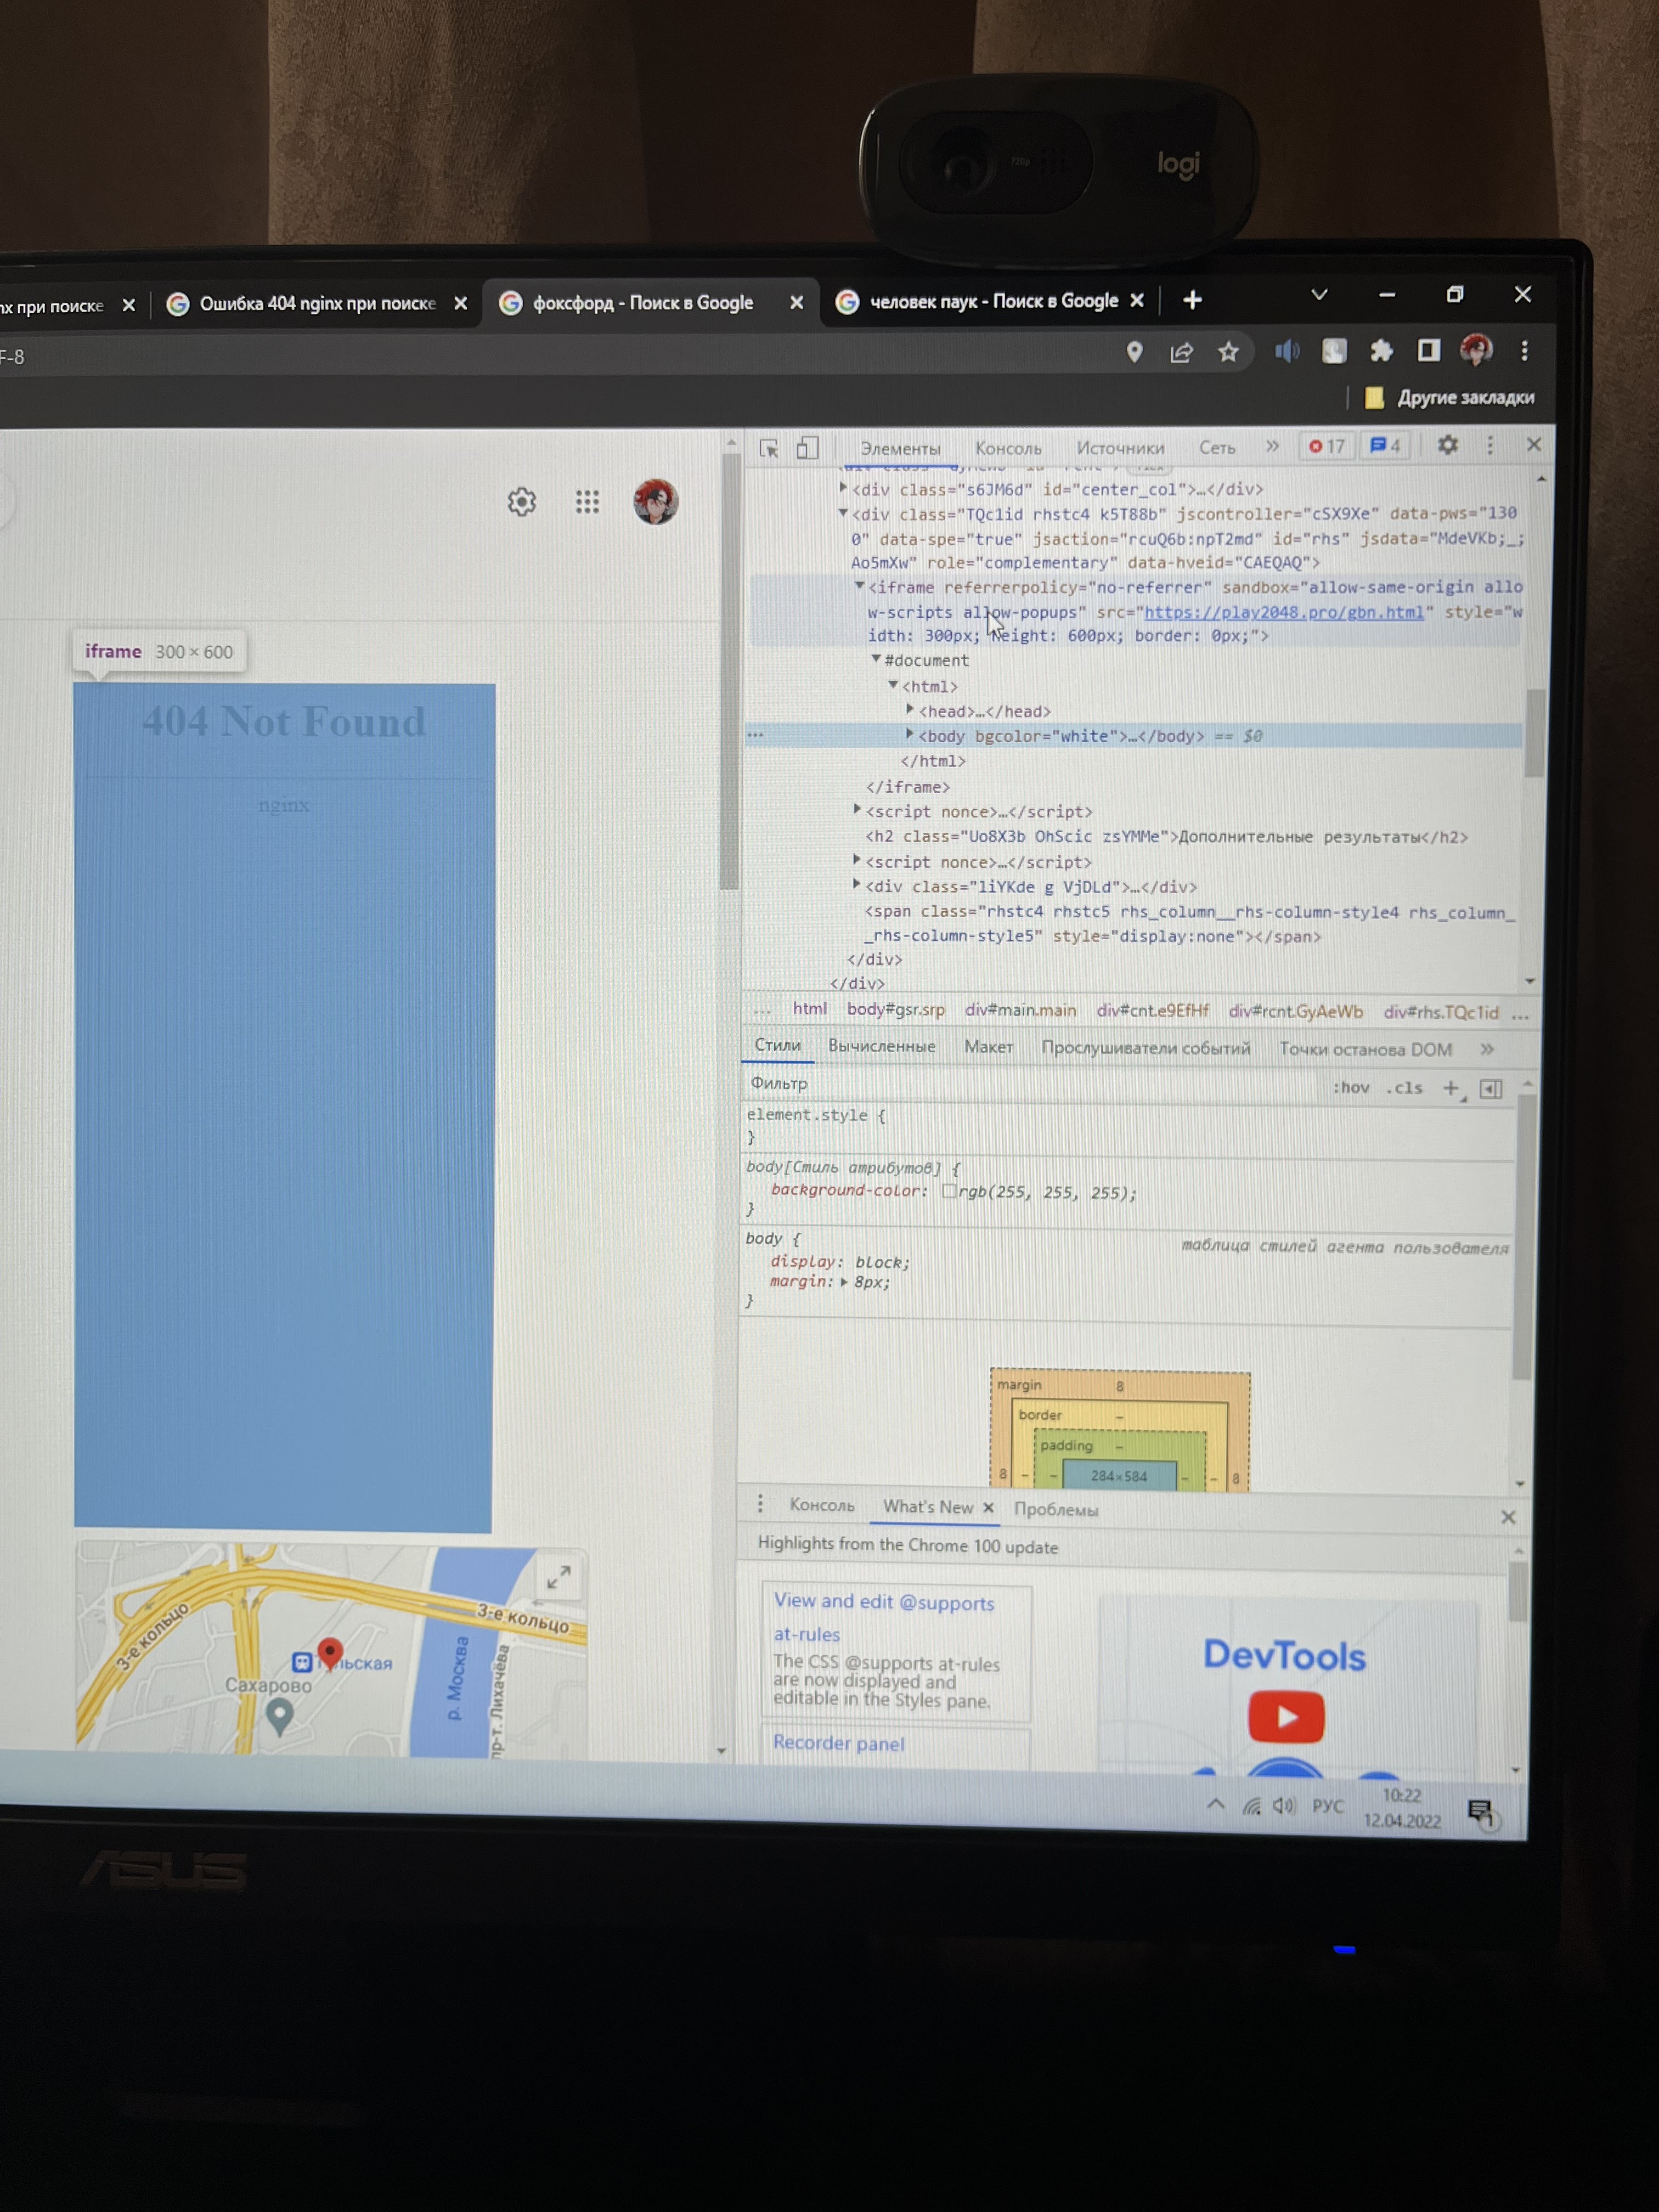
Task: Expand the center_col div node
Action: 843,488
